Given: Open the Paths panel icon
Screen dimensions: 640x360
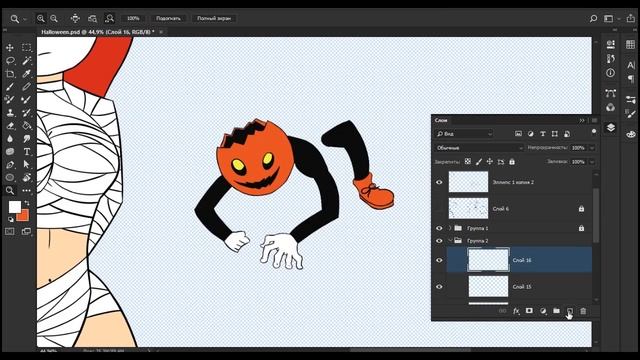Looking at the screenshot, I should click(x=611, y=93).
